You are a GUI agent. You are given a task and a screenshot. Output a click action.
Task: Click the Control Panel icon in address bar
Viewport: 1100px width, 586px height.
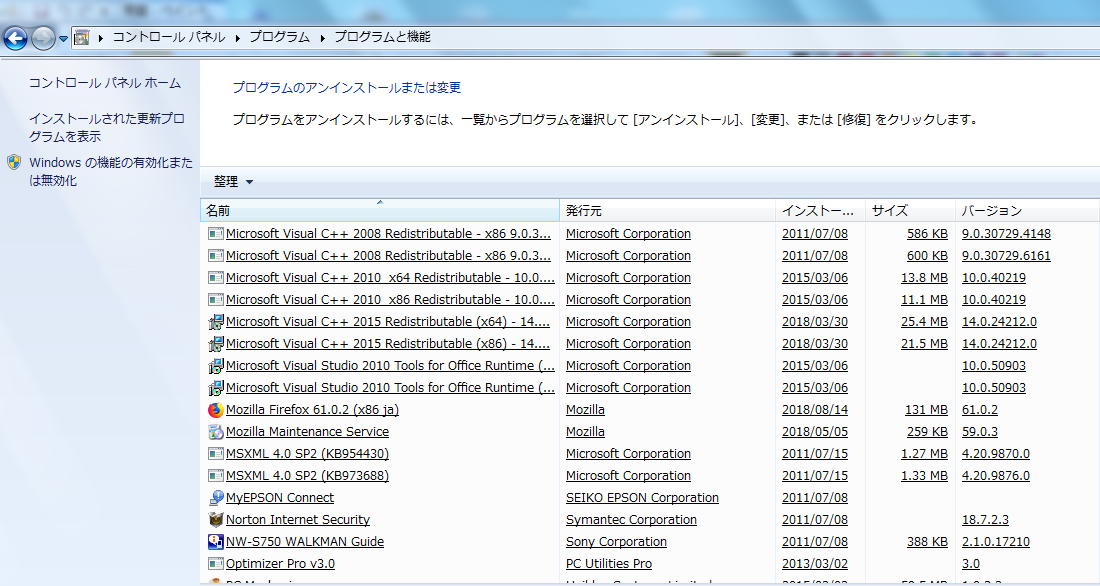tap(81, 37)
